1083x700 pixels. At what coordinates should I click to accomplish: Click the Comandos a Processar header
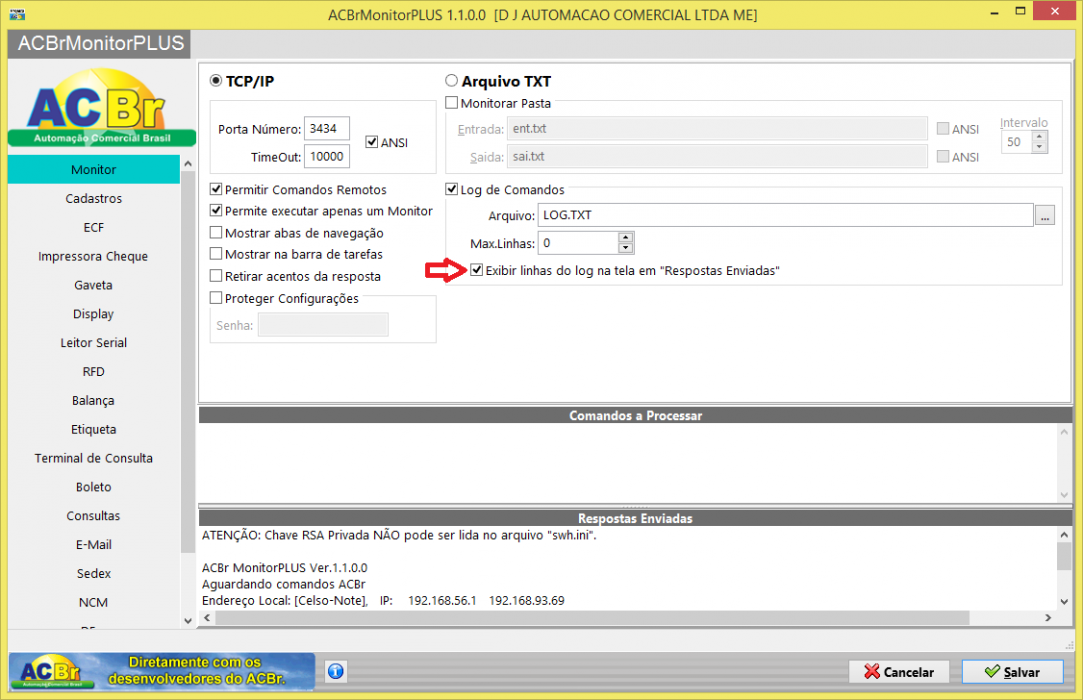pyautogui.click(x=635, y=415)
